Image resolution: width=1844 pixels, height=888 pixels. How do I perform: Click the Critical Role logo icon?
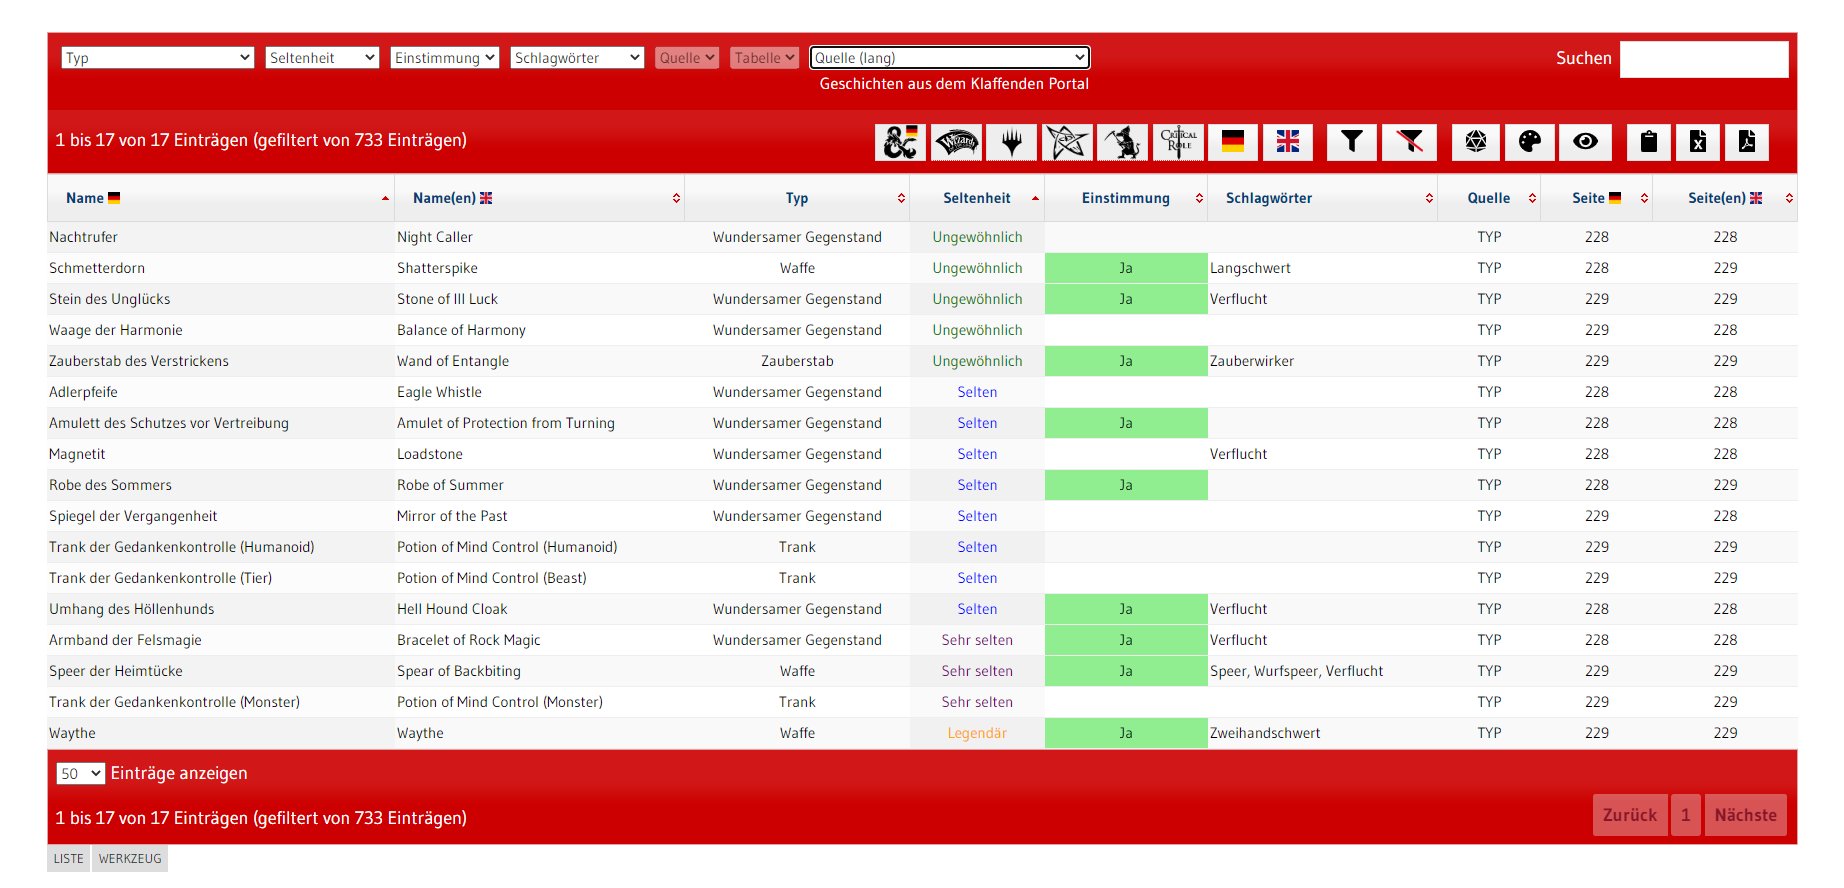(x=1178, y=142)
